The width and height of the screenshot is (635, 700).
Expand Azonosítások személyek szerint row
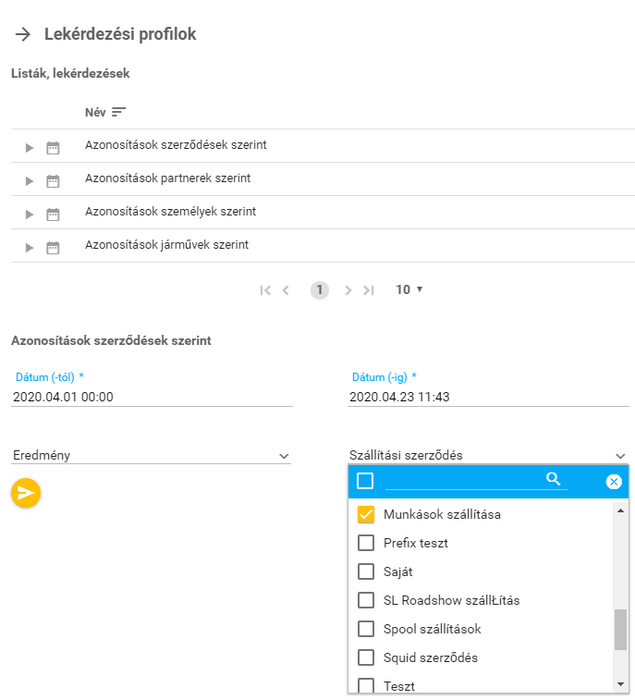click(x=30, y=214)
